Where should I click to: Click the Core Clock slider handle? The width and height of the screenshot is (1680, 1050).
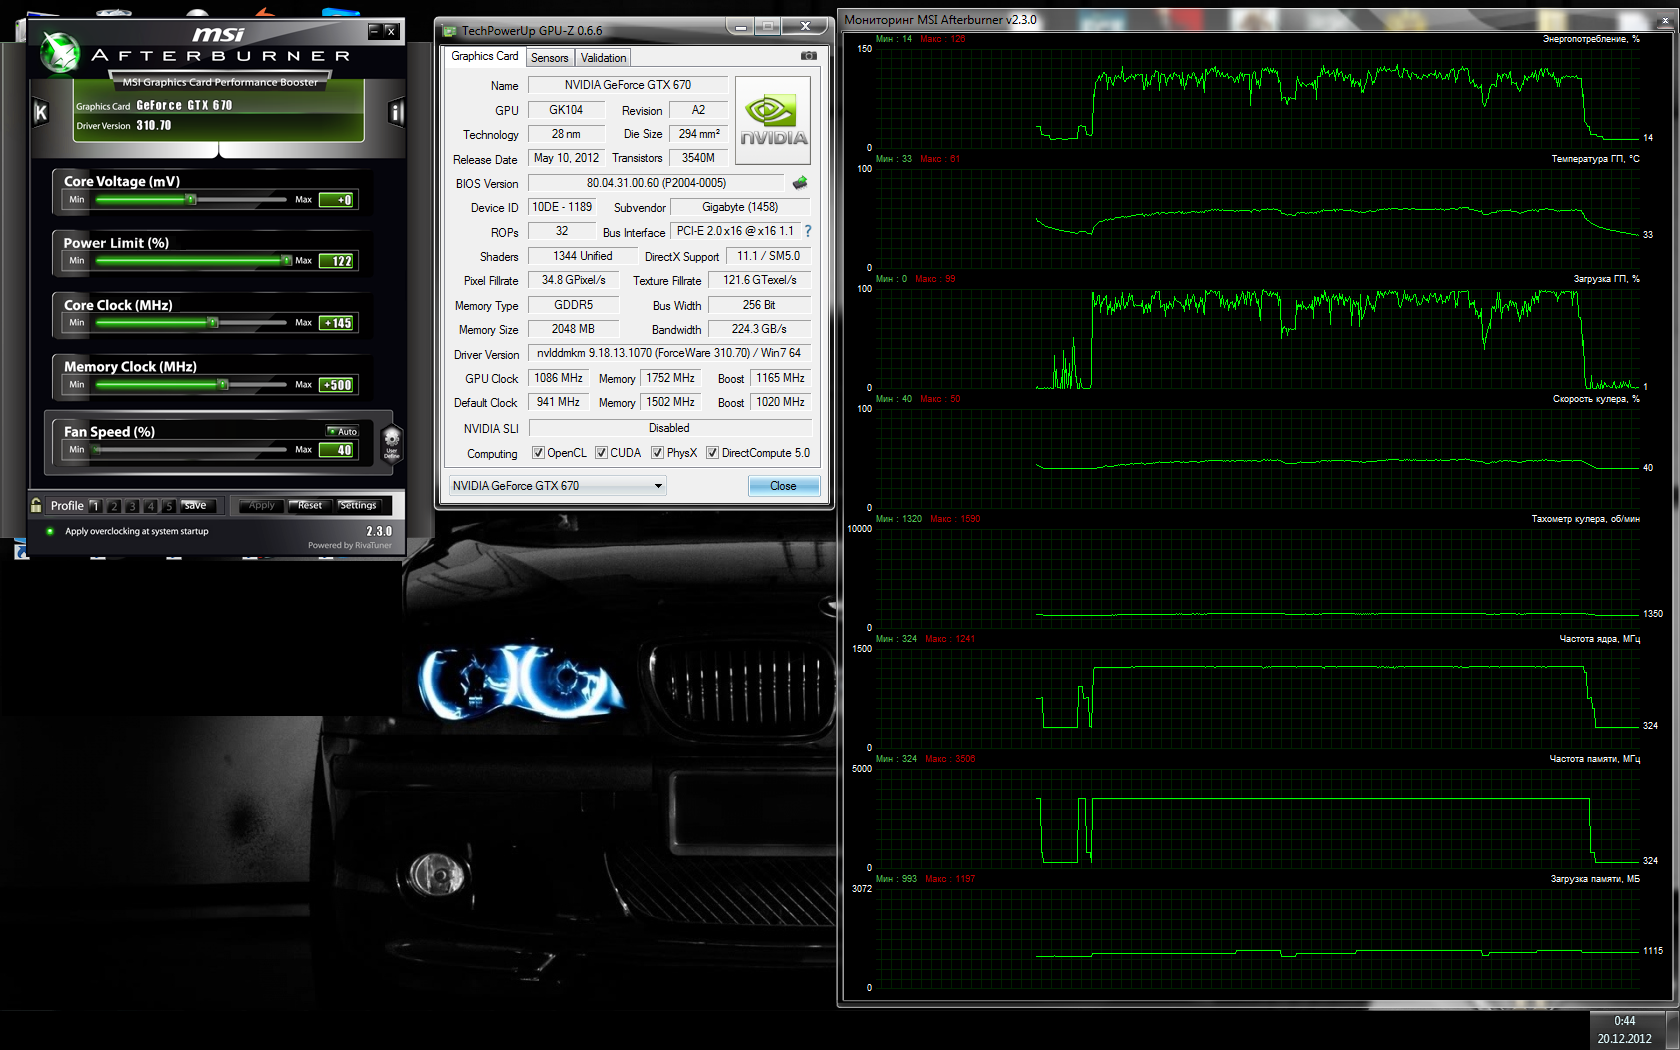coord(213,323)
